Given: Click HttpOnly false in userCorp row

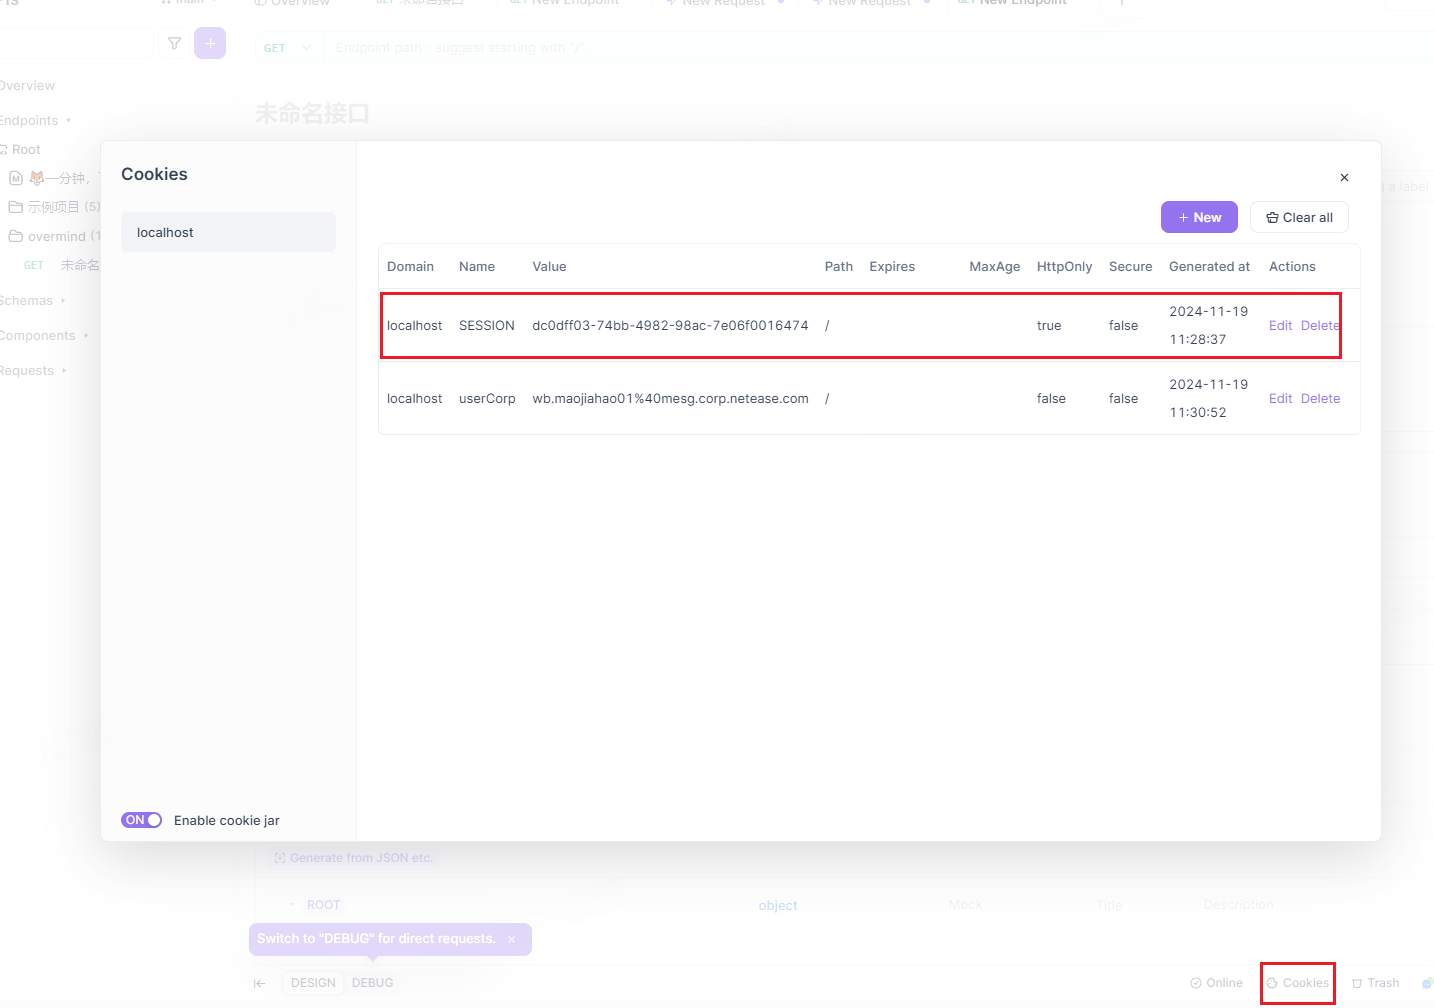Looking at the screenshot, I should (1051, 398).
